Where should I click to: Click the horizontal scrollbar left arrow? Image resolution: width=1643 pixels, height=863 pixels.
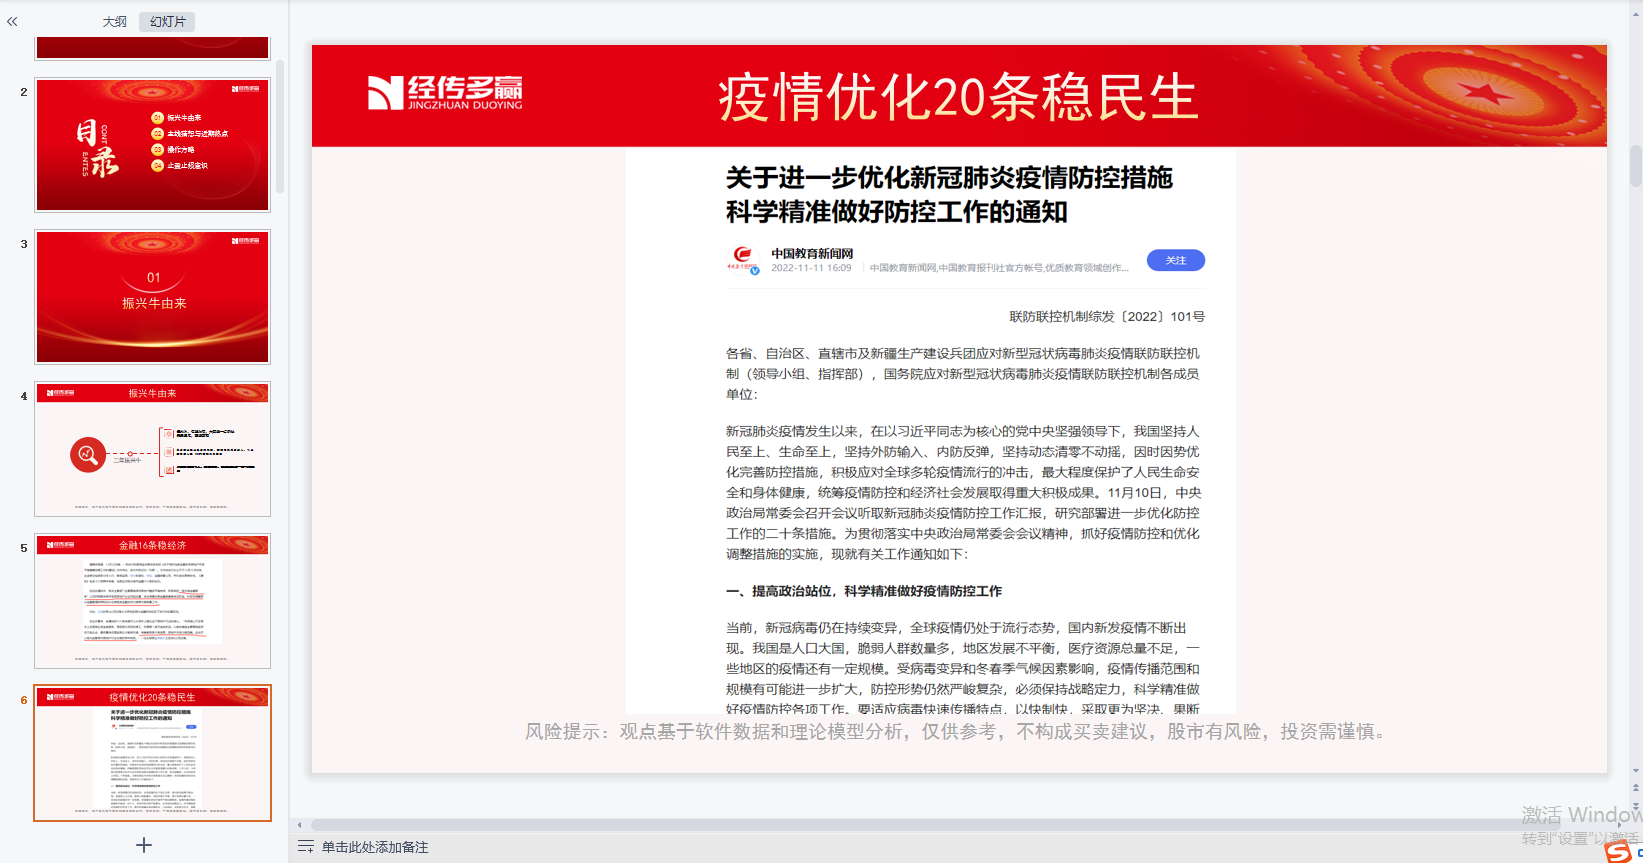pos(299,825)
